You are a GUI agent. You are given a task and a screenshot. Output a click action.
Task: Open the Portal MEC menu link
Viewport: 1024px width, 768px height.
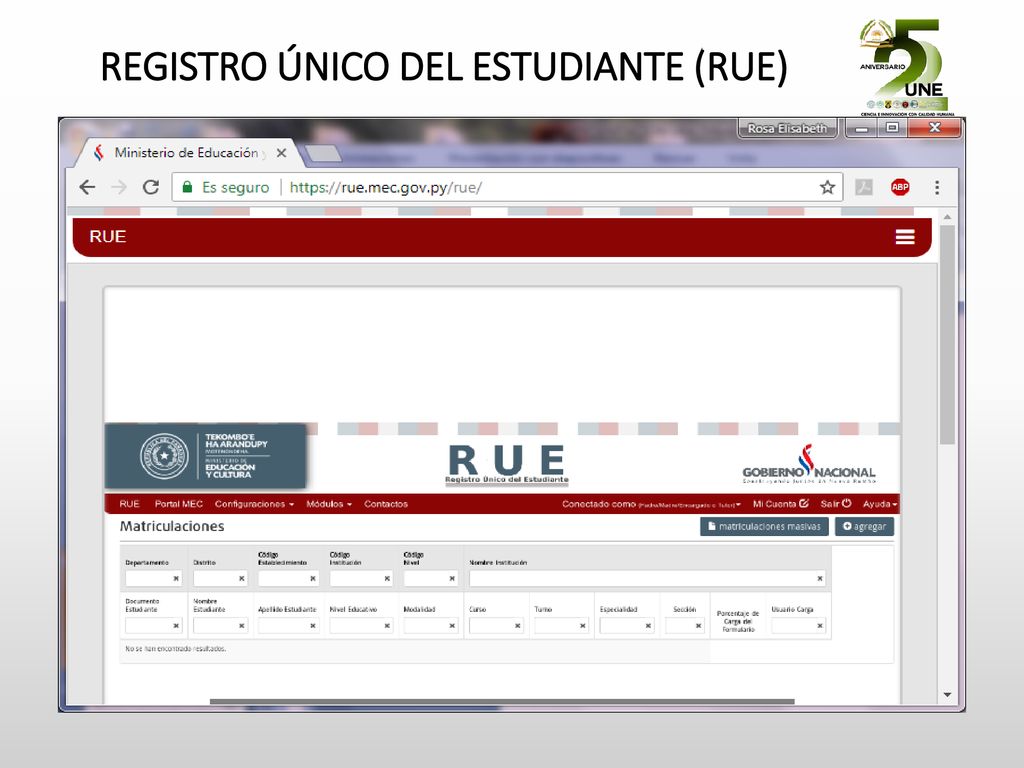(178, 504)
